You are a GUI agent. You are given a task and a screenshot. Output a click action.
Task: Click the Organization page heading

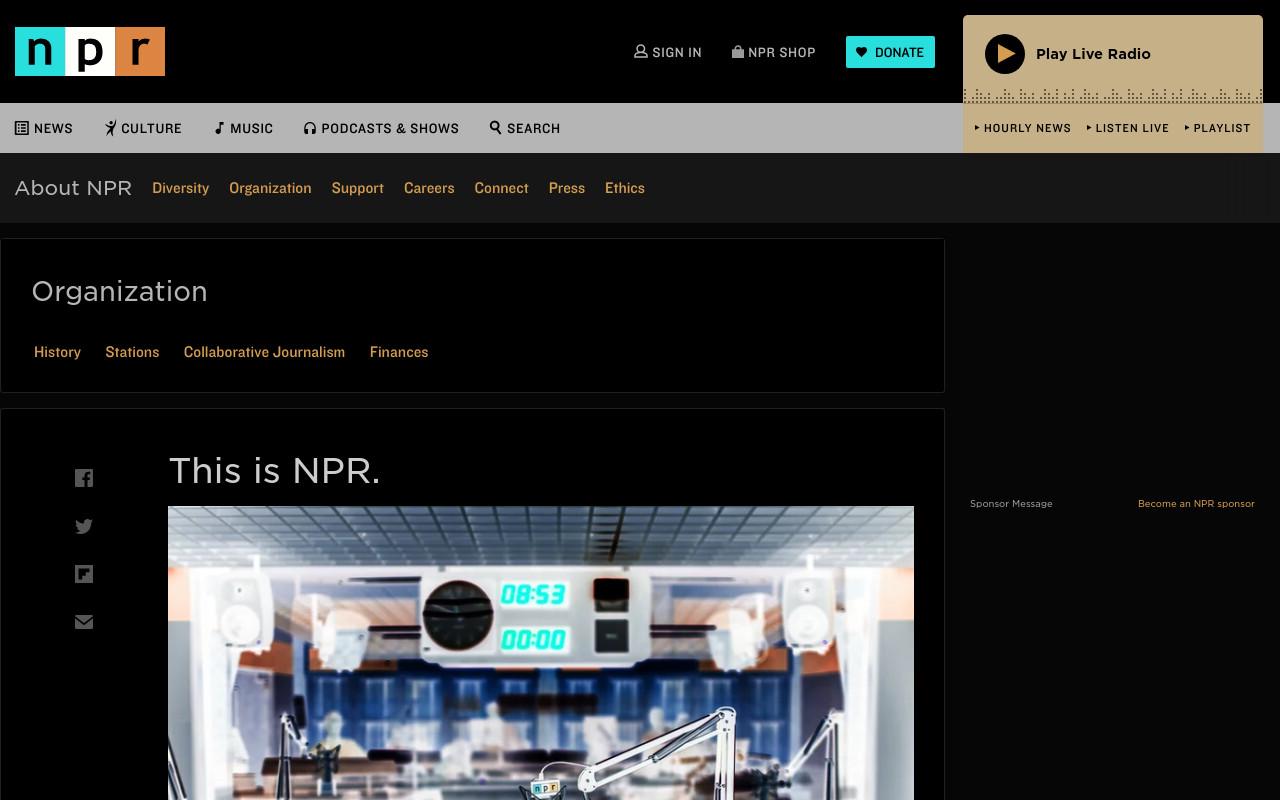coord(120,291)
